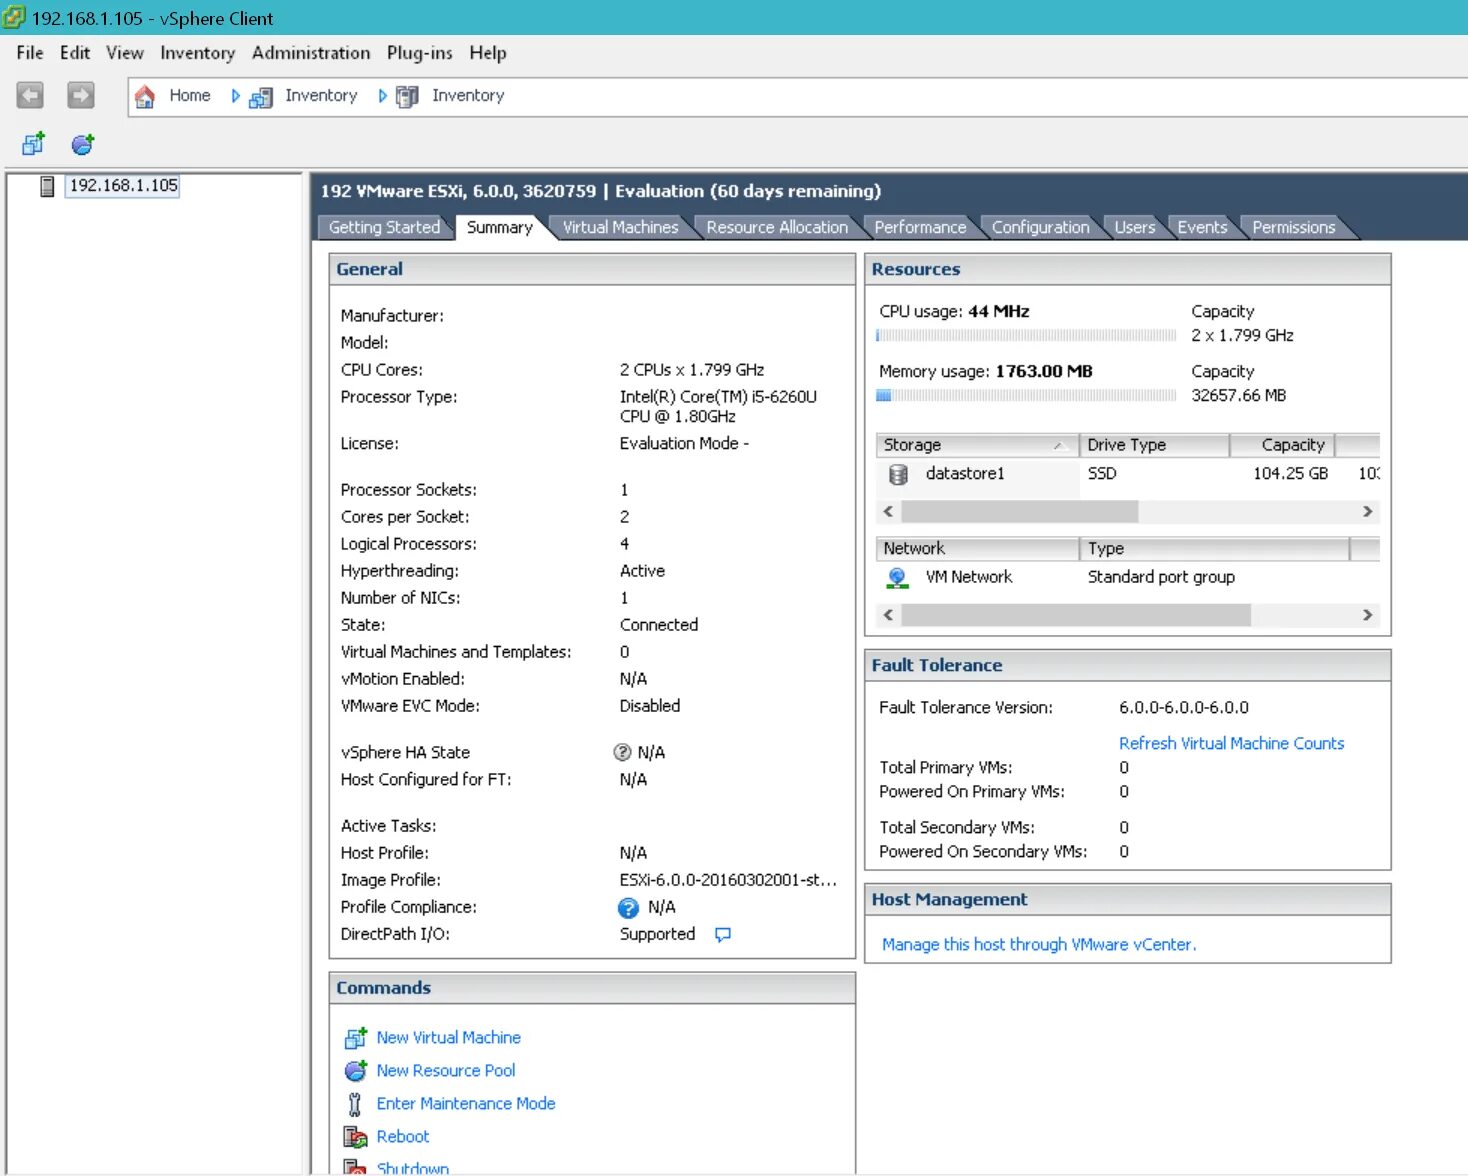Click the New Virtual Machine link
The width and height of the screenshot is (1468, 1176).
[448, 1038]
